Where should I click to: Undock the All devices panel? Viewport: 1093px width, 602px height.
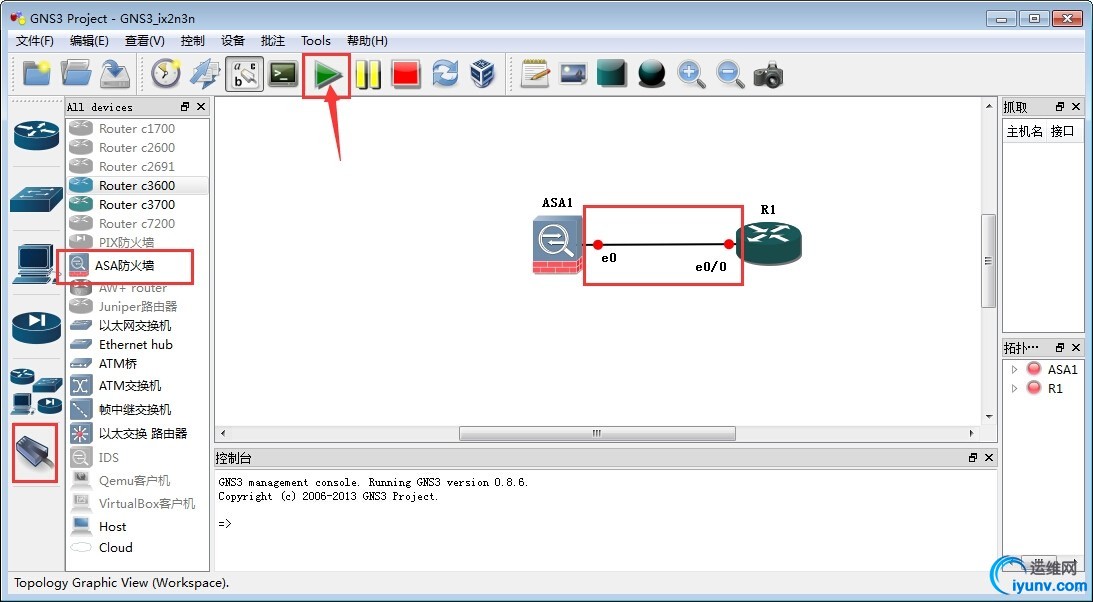[x=185, y=107]
